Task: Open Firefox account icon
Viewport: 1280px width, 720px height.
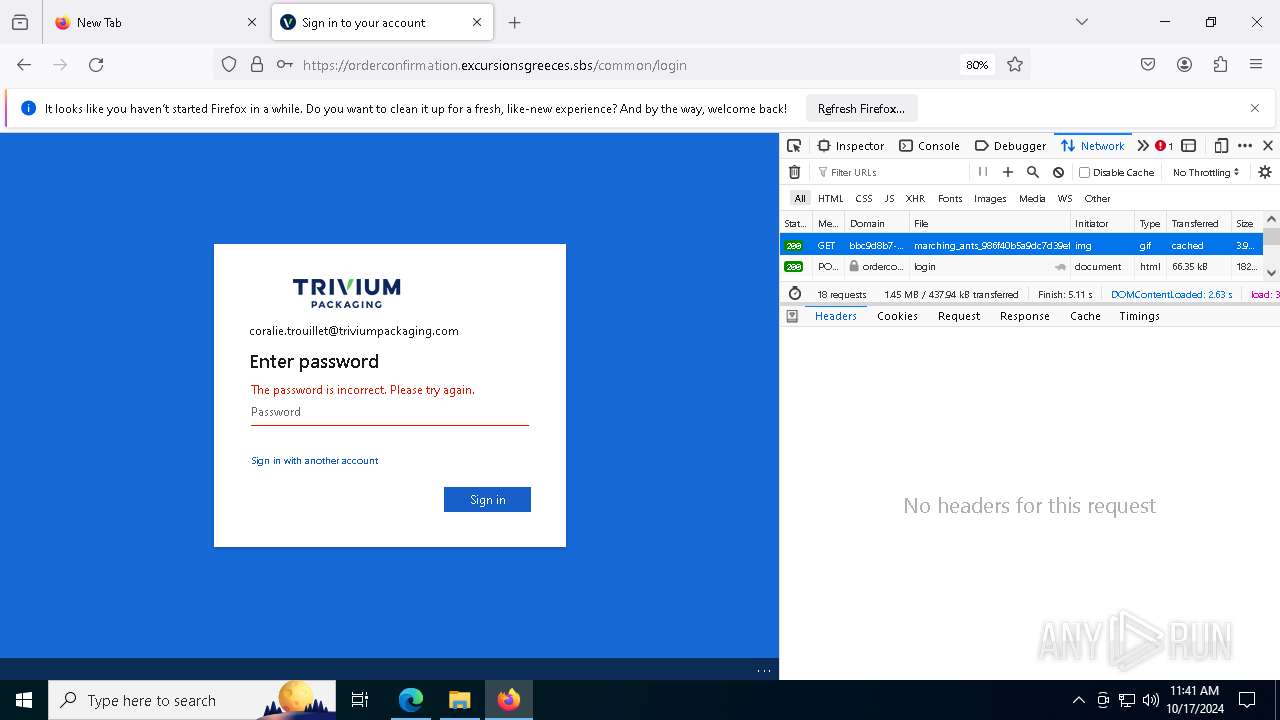Action: [1184, 65]
